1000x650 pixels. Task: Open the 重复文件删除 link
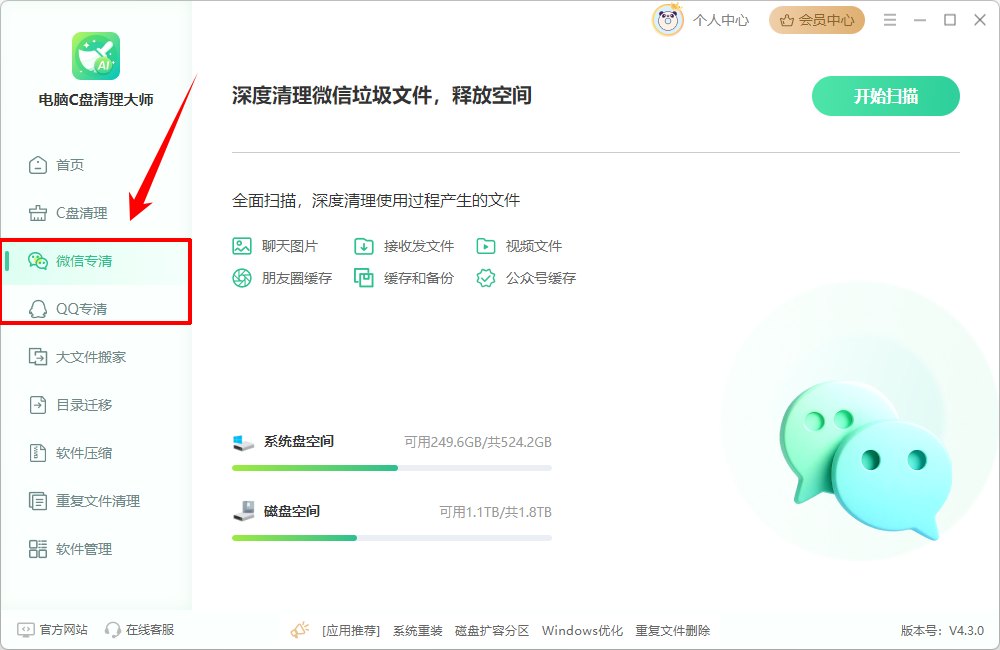[x=673, y=631]
